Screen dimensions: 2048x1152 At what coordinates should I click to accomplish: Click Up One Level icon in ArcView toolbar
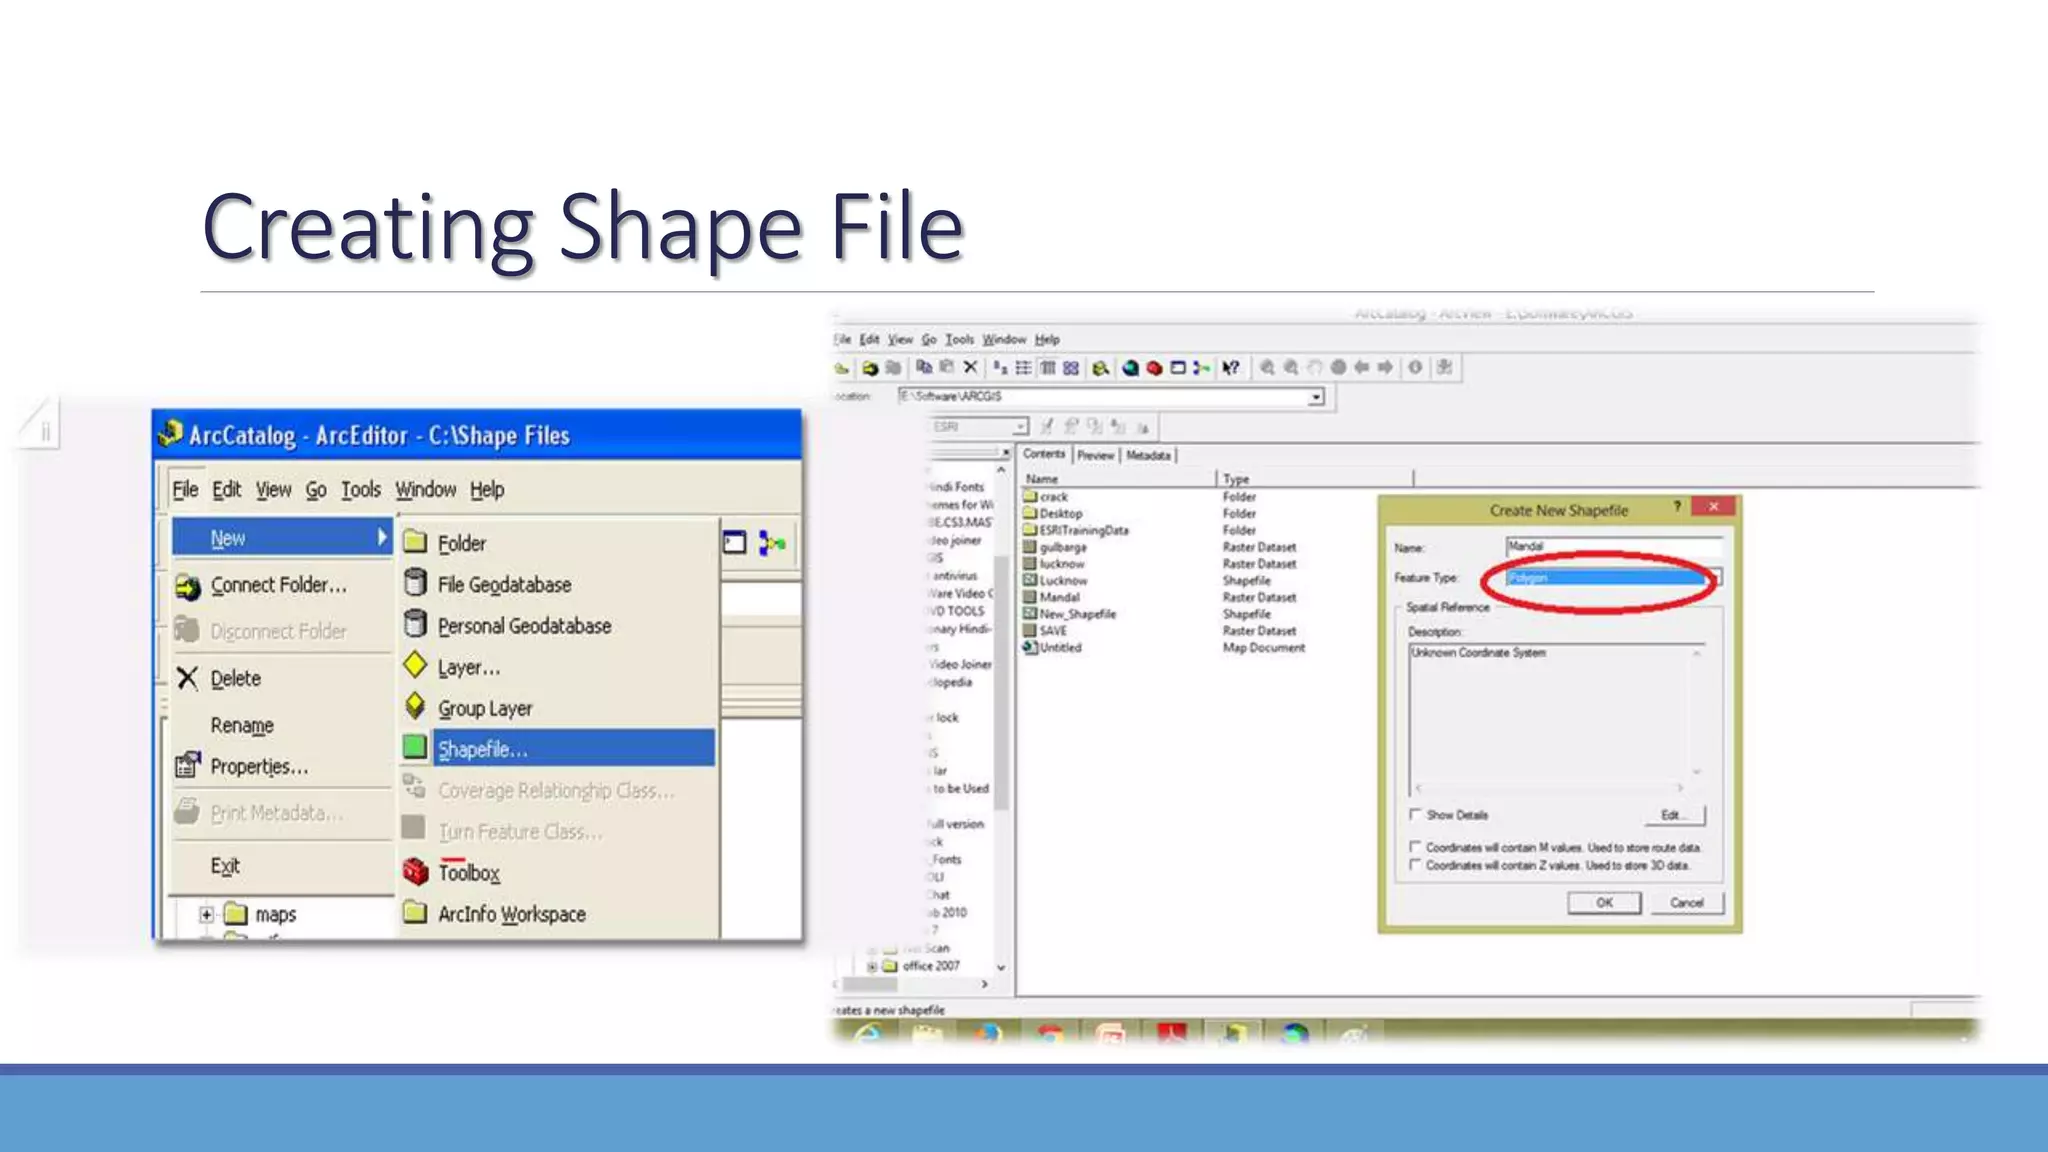pyautogui.click(x=842, y=368)
